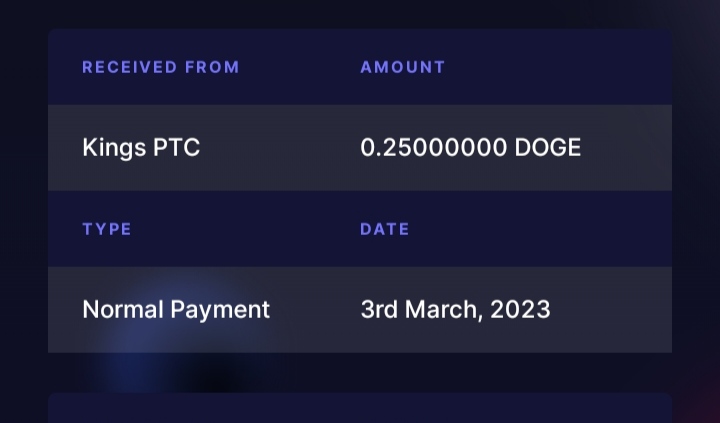Image resolution: width=720 pixels, height=423 pixels.
Task: Click the word Kings in the sender name
Action: (114, 148)
